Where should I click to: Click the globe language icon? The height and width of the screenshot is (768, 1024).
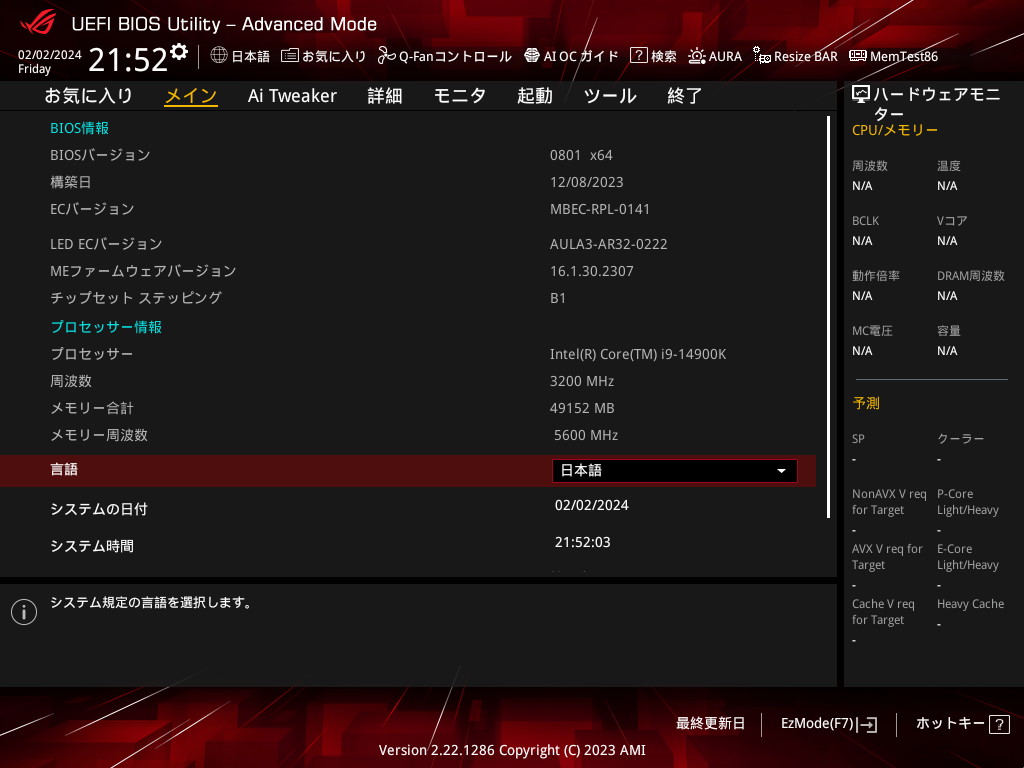[x=219, y=56]
